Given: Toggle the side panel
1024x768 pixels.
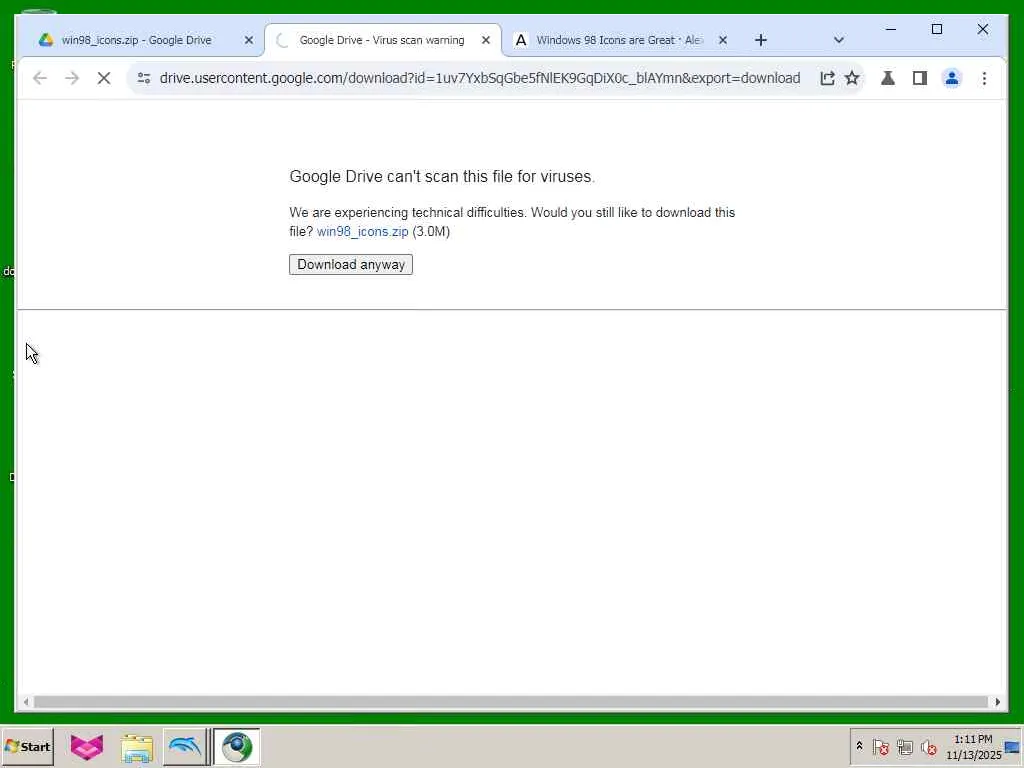Looking at the screenshot, I should coord(920,78).
